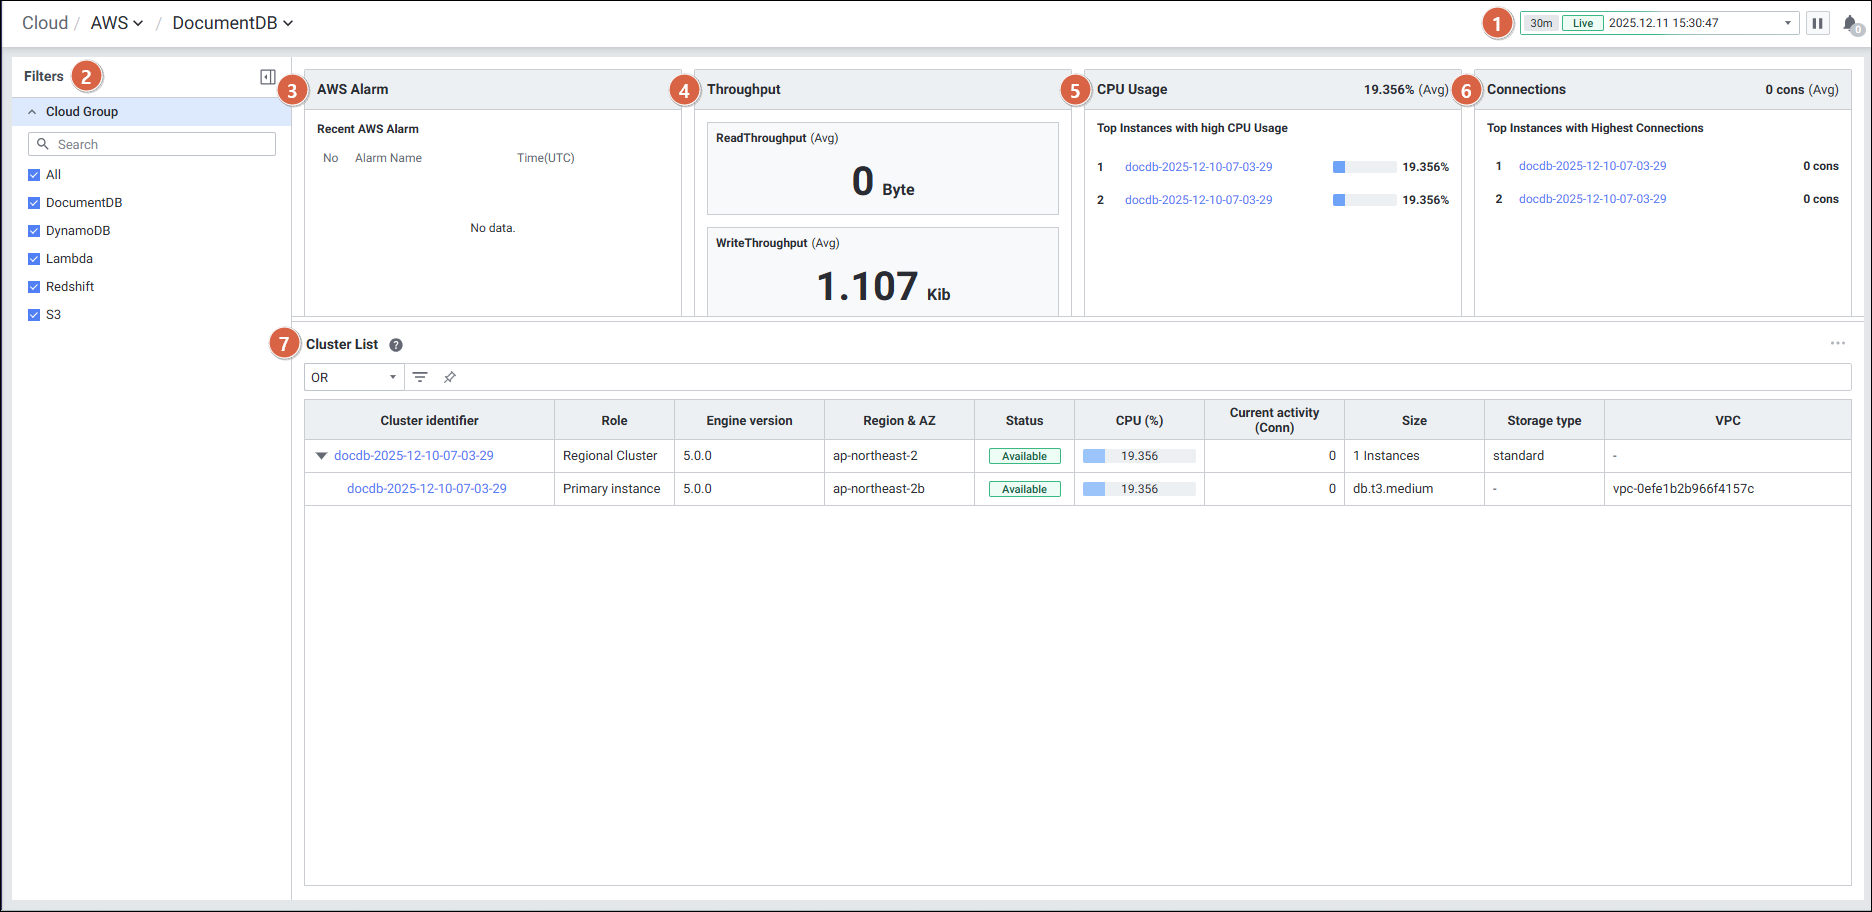Uncheck the DynamoDB checkbox
Image resolution: width=1872 pixels, height=912 pixels.
tap(34, 231)
